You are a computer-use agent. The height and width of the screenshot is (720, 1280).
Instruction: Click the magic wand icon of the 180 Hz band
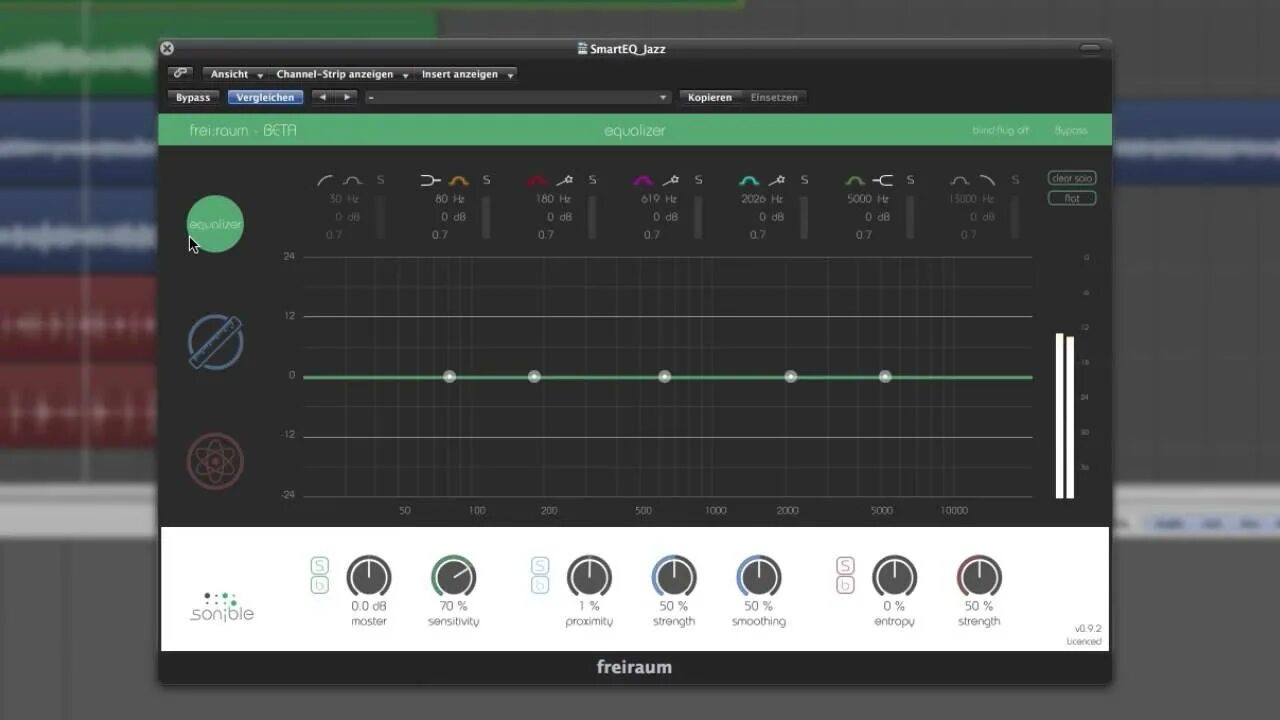point(565,180)
